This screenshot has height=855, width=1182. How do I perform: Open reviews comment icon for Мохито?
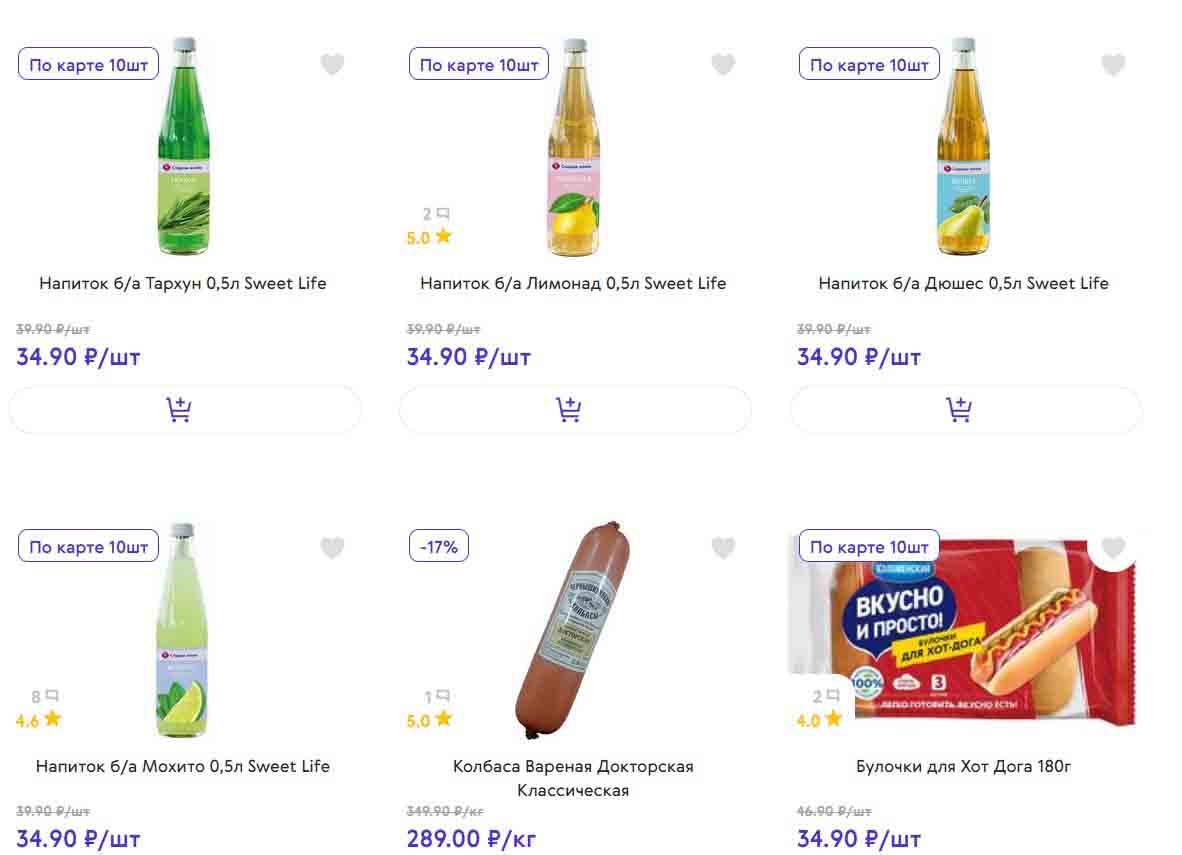point(52,696)
